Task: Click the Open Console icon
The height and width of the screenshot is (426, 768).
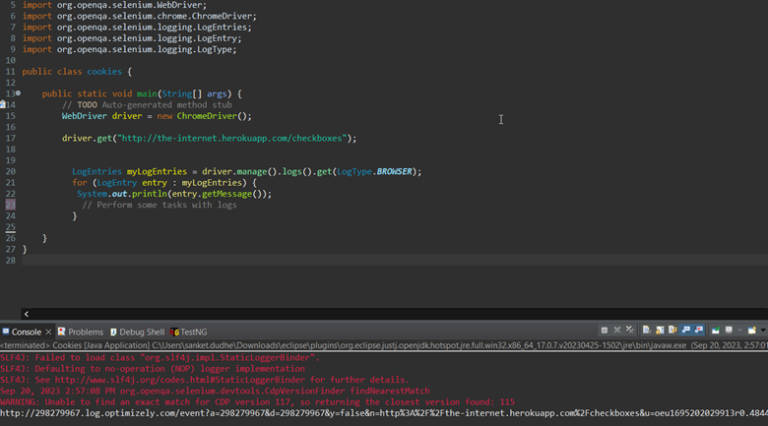Action: coord(751,330)
